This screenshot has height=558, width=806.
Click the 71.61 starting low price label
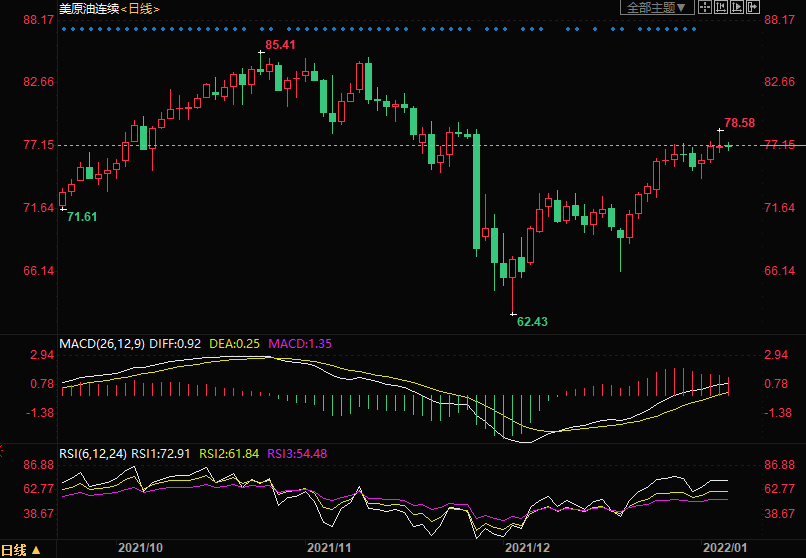(82, 217)
